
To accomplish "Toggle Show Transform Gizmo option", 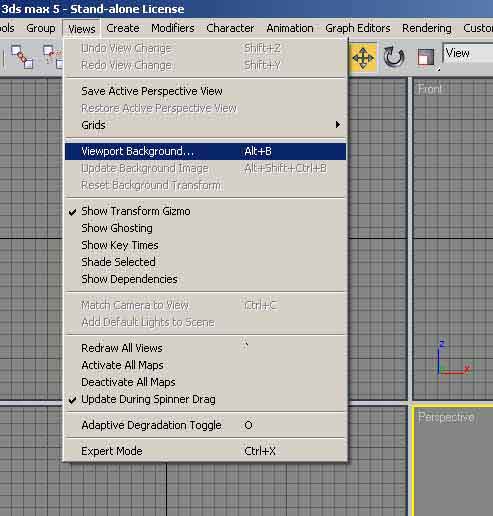I will tap(206, 211).
